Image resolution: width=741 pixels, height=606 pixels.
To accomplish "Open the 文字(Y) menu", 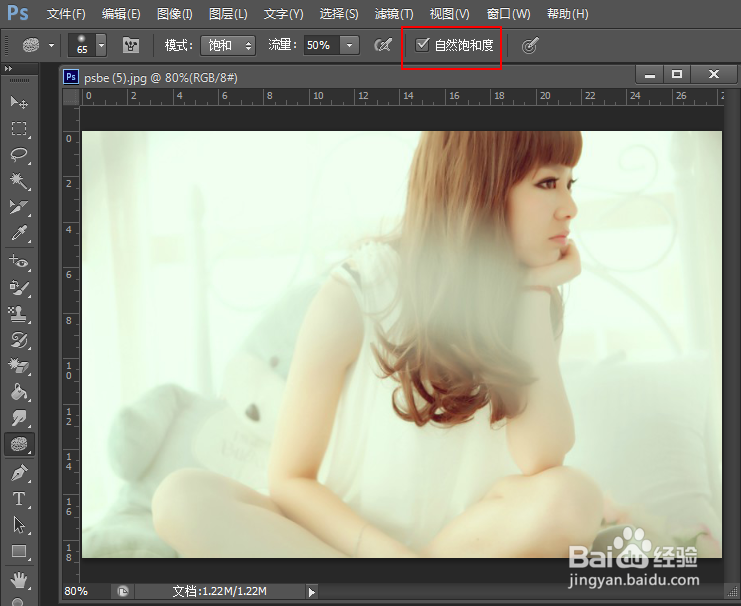I will click(x=284, y=14).
